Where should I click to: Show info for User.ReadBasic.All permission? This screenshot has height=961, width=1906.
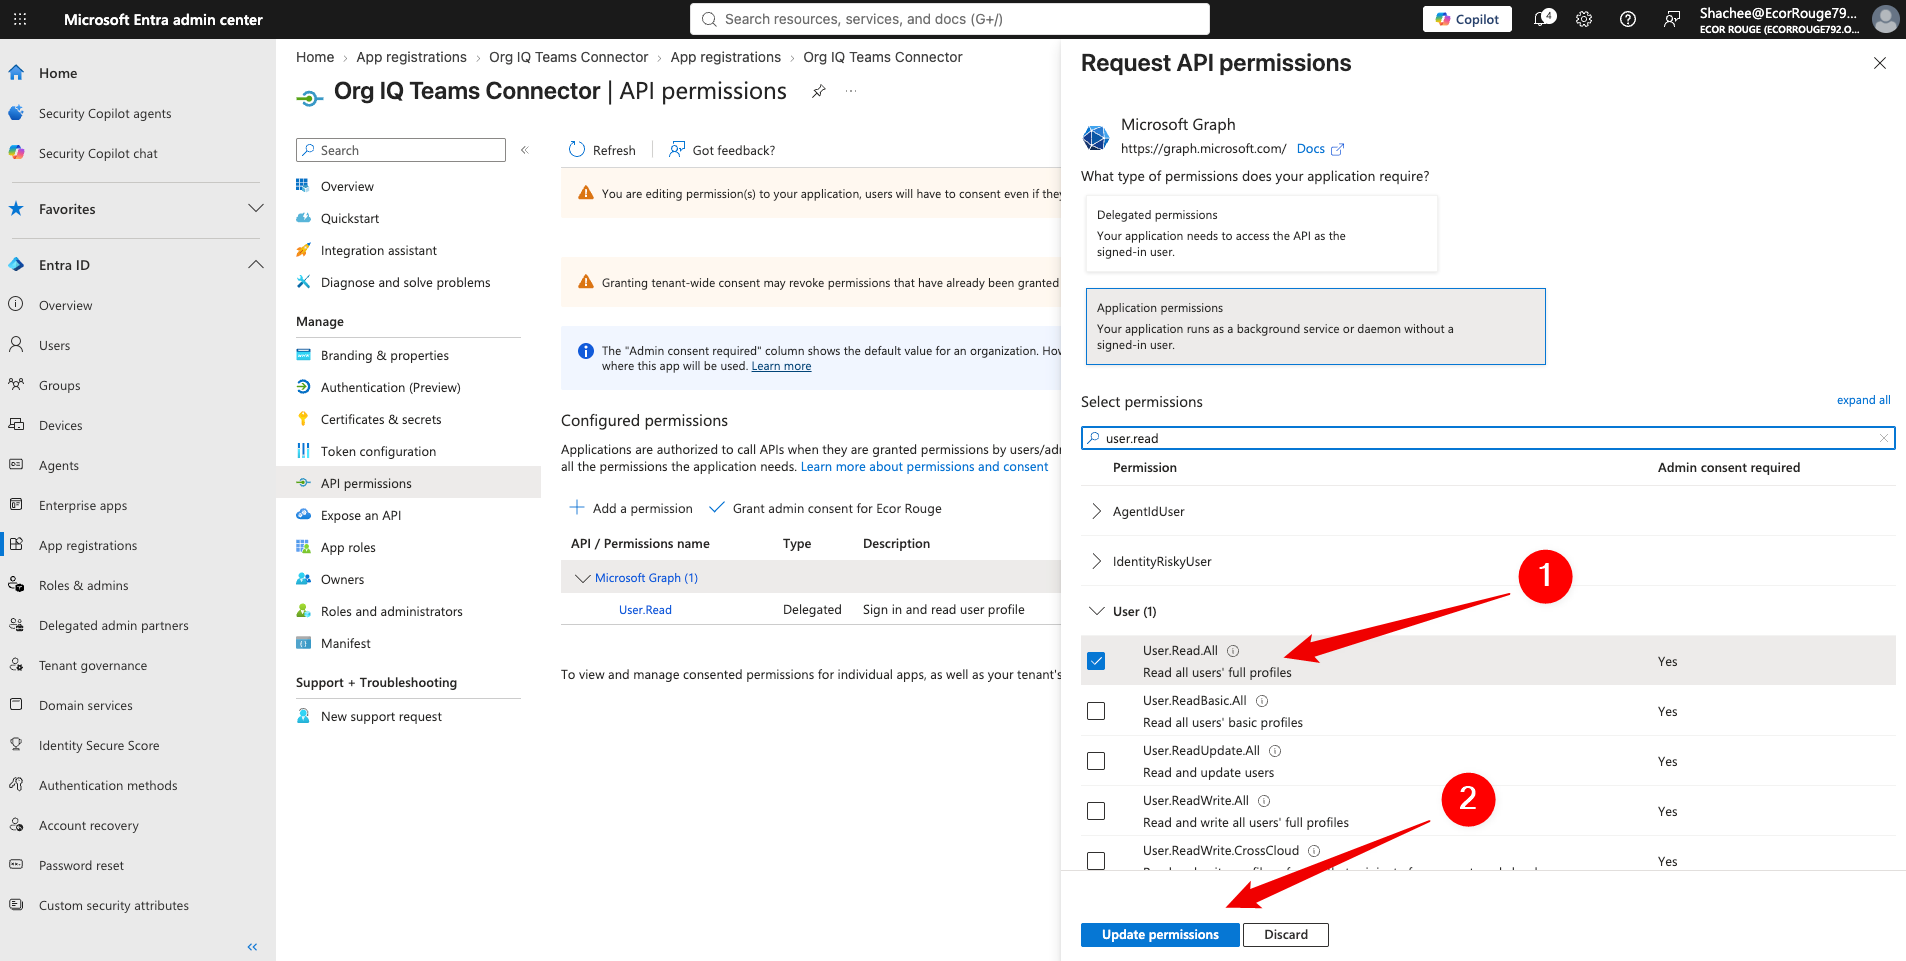(1262, 701)
